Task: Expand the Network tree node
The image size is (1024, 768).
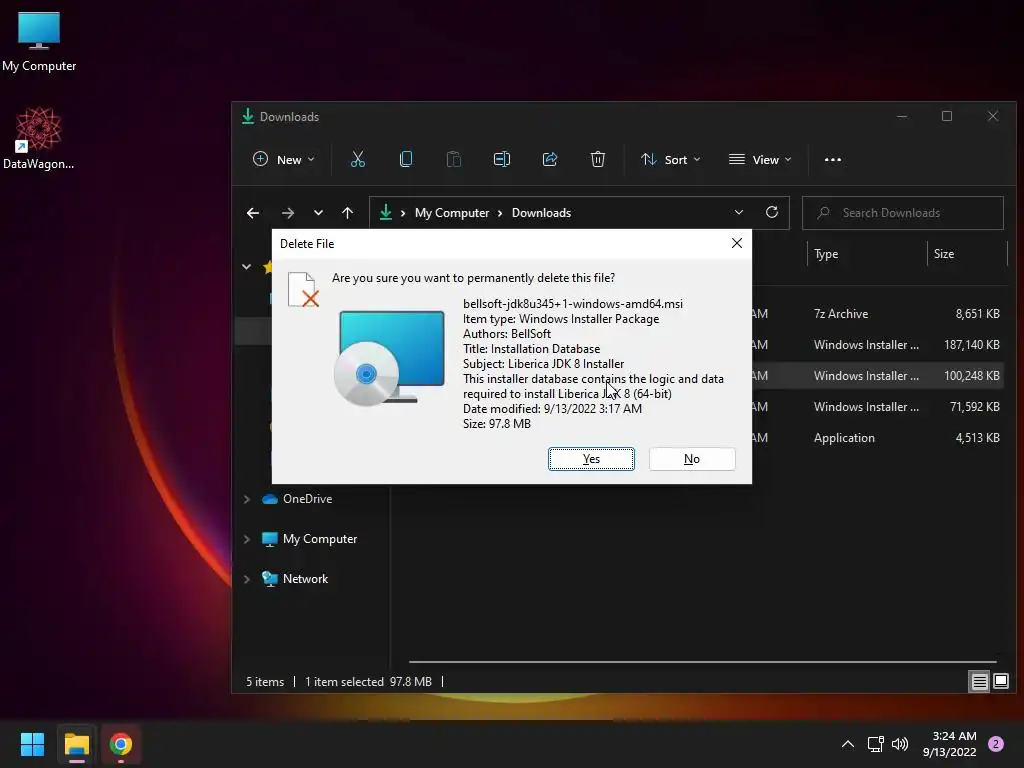Action: point(247,579)
